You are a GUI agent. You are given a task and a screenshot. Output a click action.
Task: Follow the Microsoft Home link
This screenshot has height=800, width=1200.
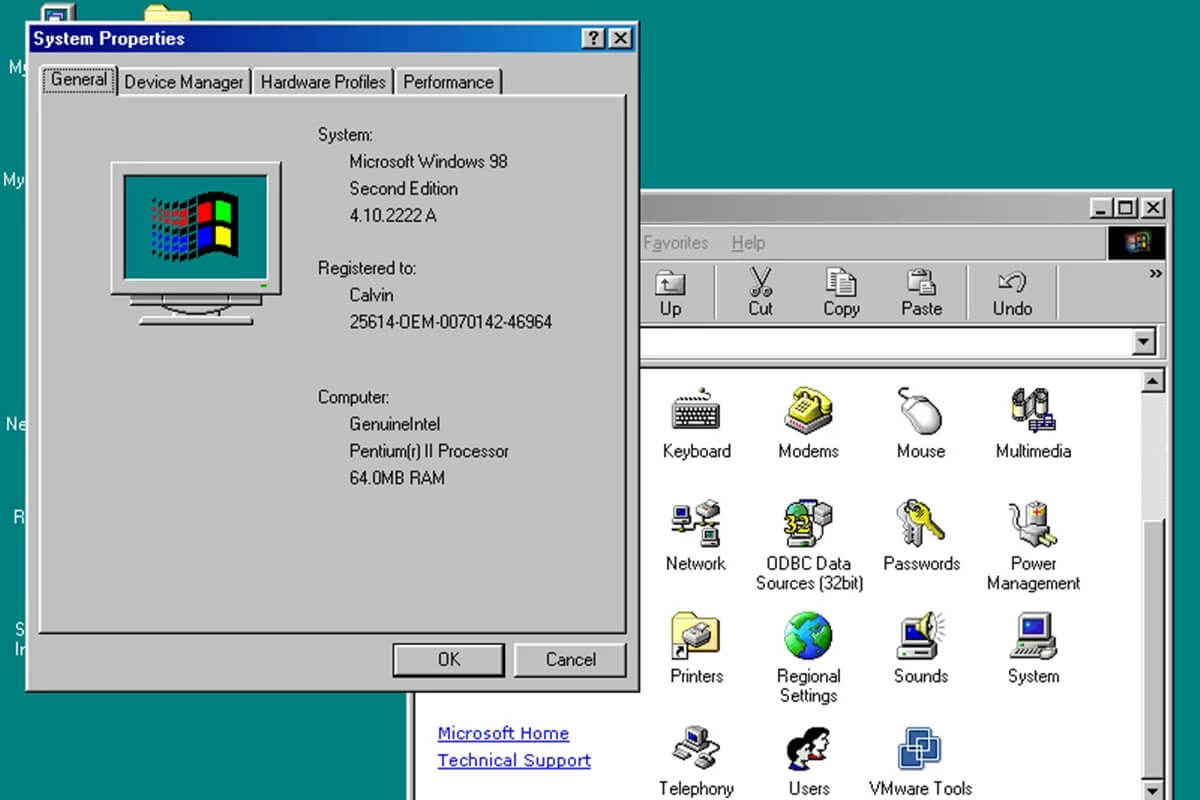tap(503, 733)
